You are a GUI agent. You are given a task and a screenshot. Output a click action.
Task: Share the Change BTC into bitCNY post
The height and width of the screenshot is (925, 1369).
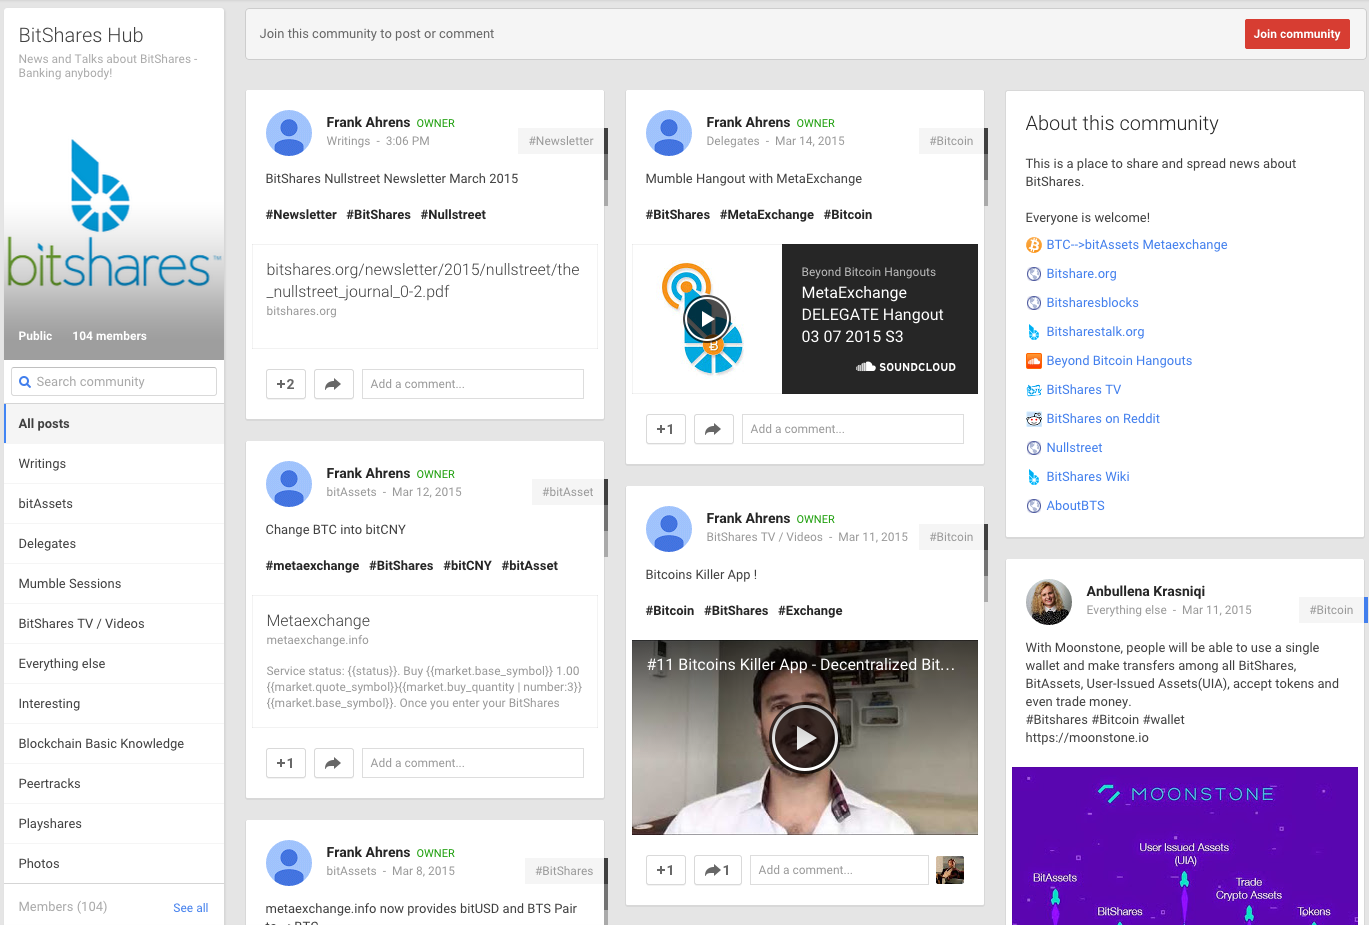[333, 763]
